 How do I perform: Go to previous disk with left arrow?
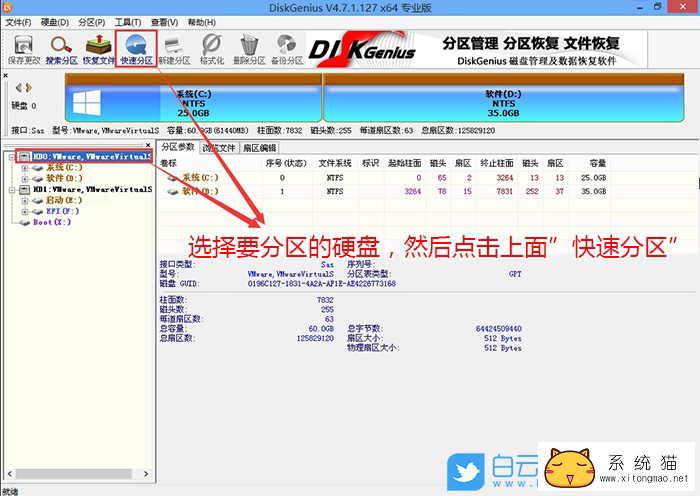(18, 88)
